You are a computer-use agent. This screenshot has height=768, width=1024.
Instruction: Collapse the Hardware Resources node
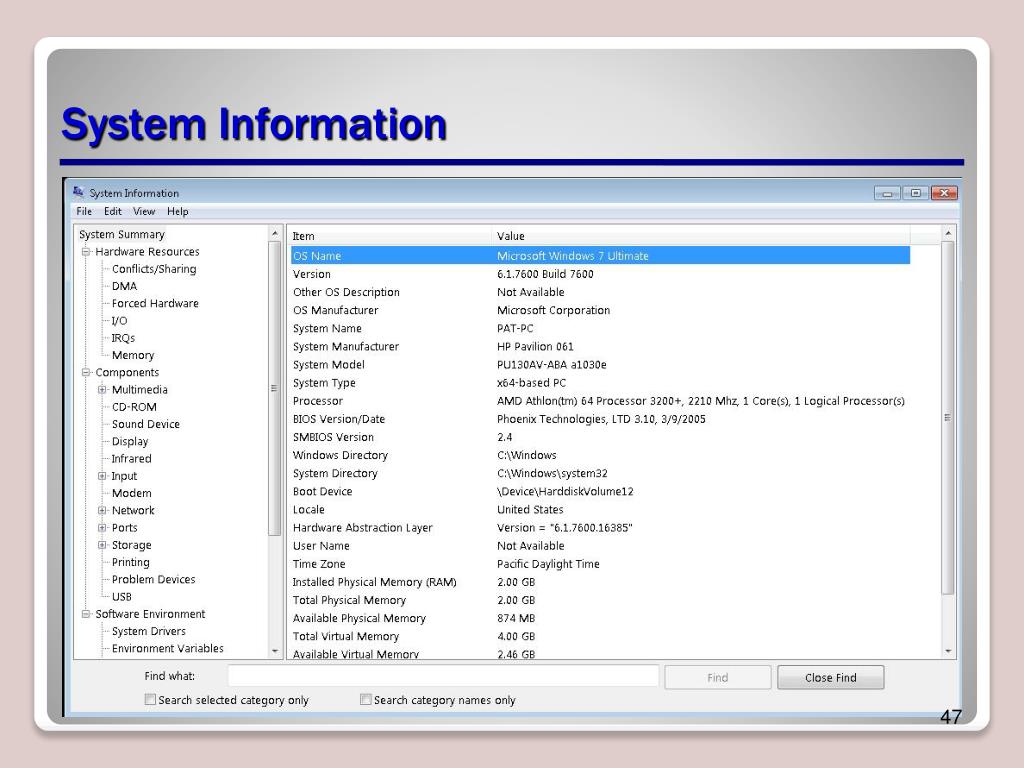point(86,251)
